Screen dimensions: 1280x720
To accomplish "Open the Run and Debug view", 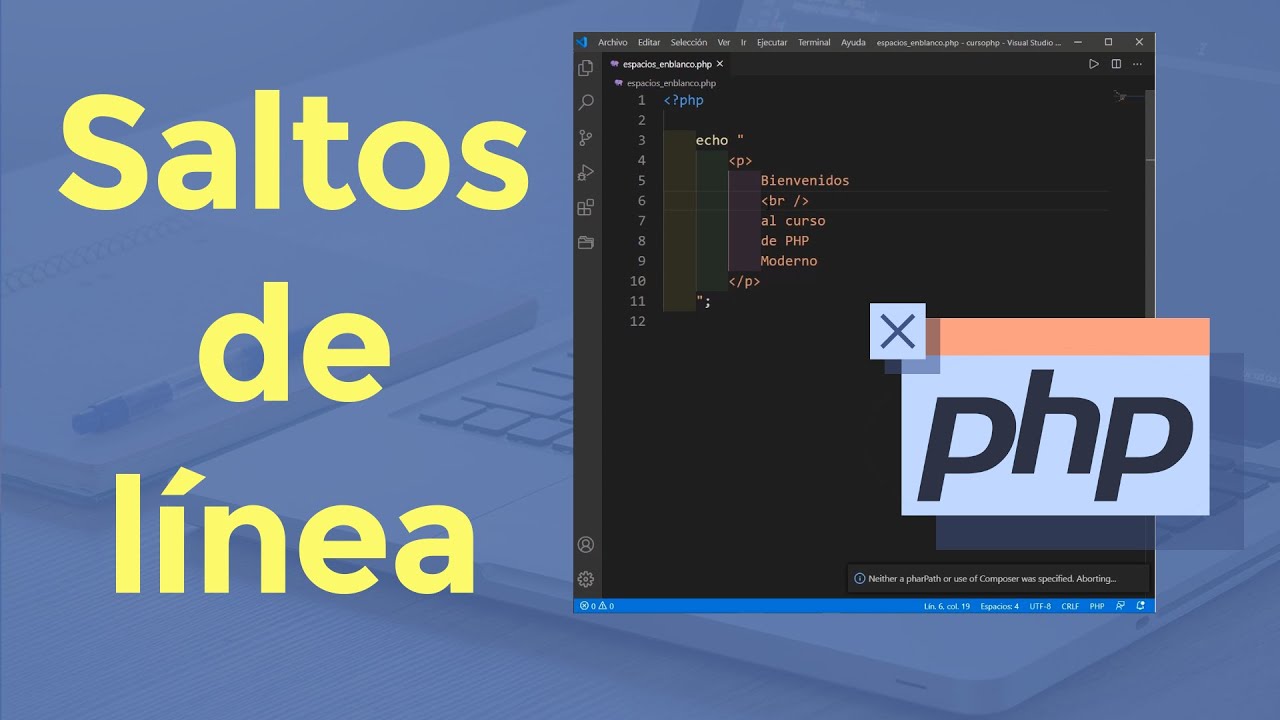I will pos(586,173).
